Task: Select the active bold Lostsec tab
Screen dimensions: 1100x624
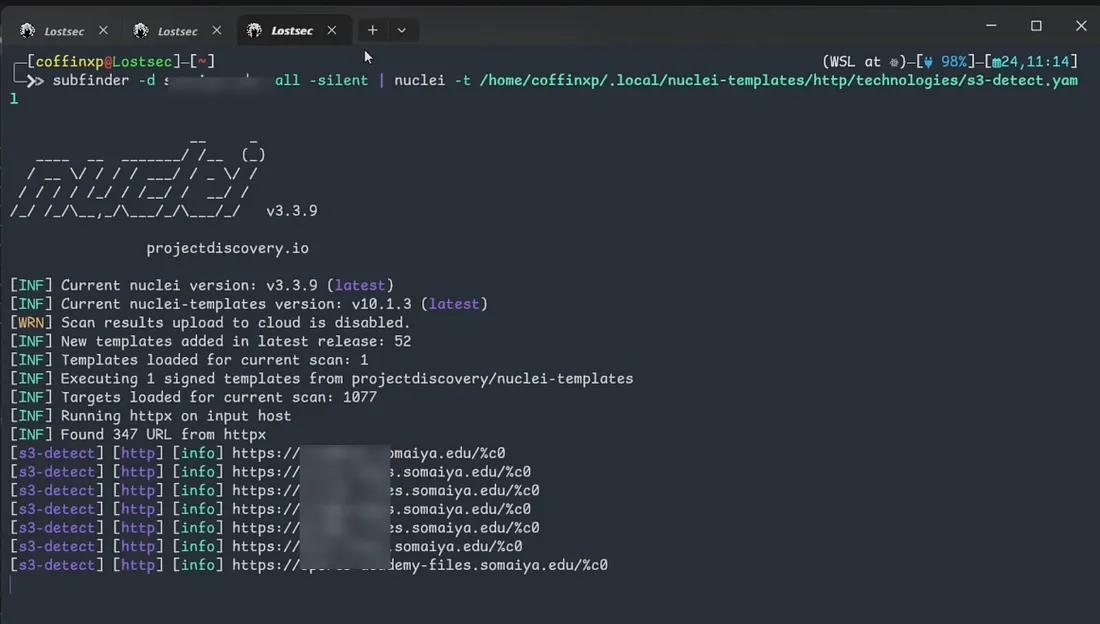Action: pos(281,31)
